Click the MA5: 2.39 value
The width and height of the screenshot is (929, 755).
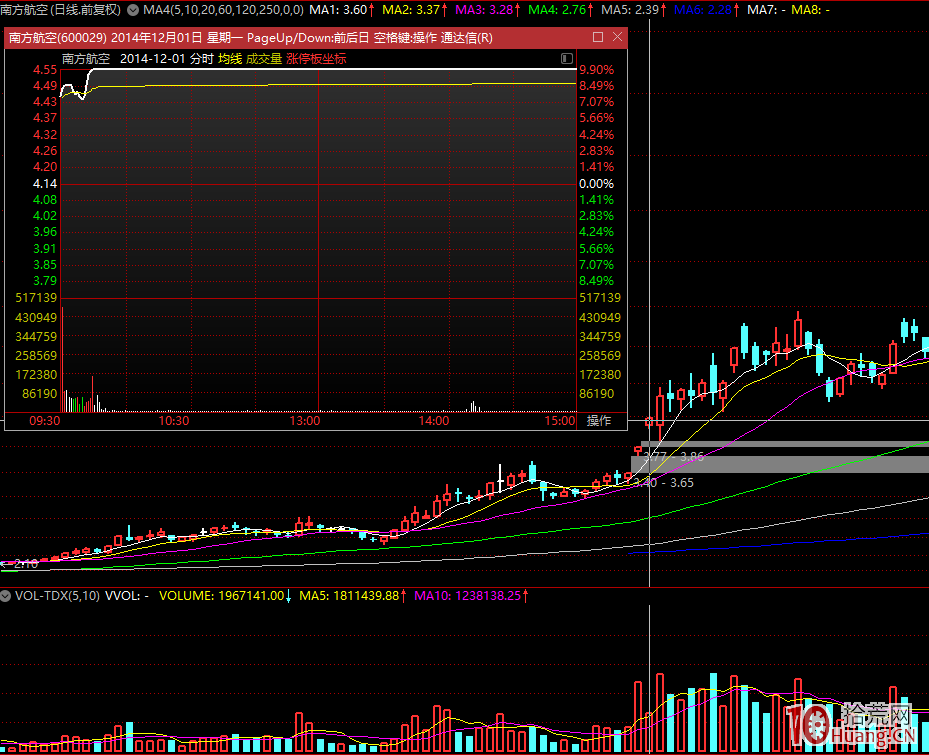pos(630,10)
